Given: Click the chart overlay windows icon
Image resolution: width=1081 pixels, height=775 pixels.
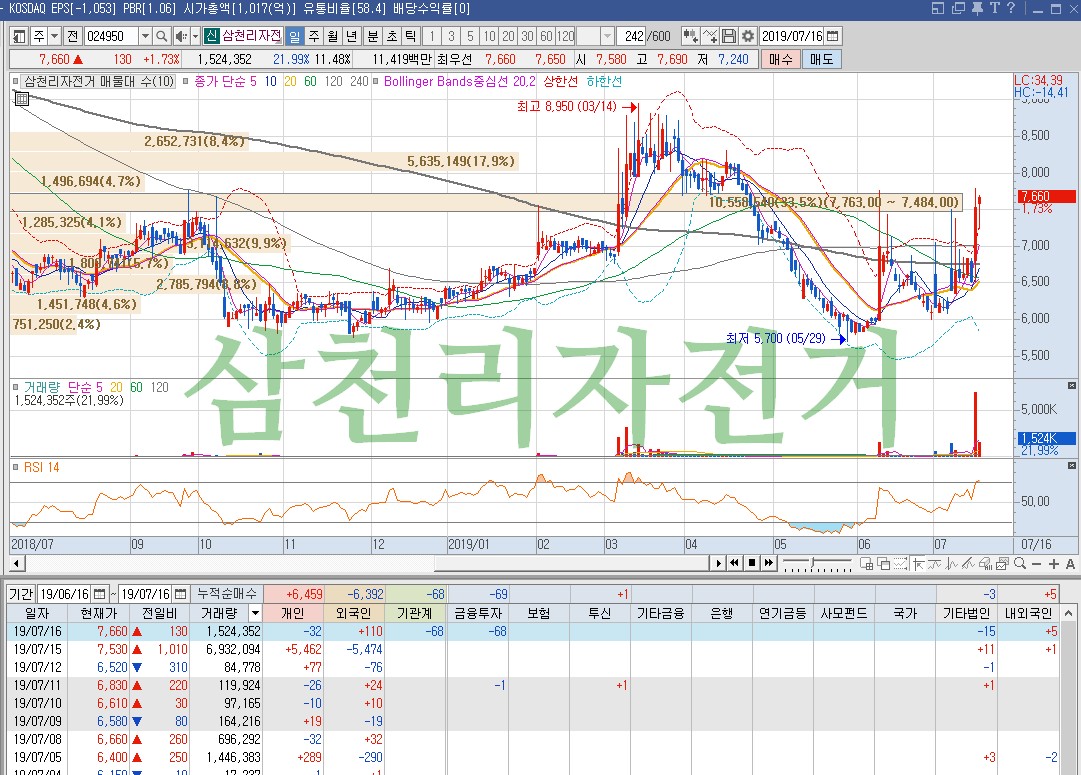Looking at the screenshot, I should pos(883,563).
